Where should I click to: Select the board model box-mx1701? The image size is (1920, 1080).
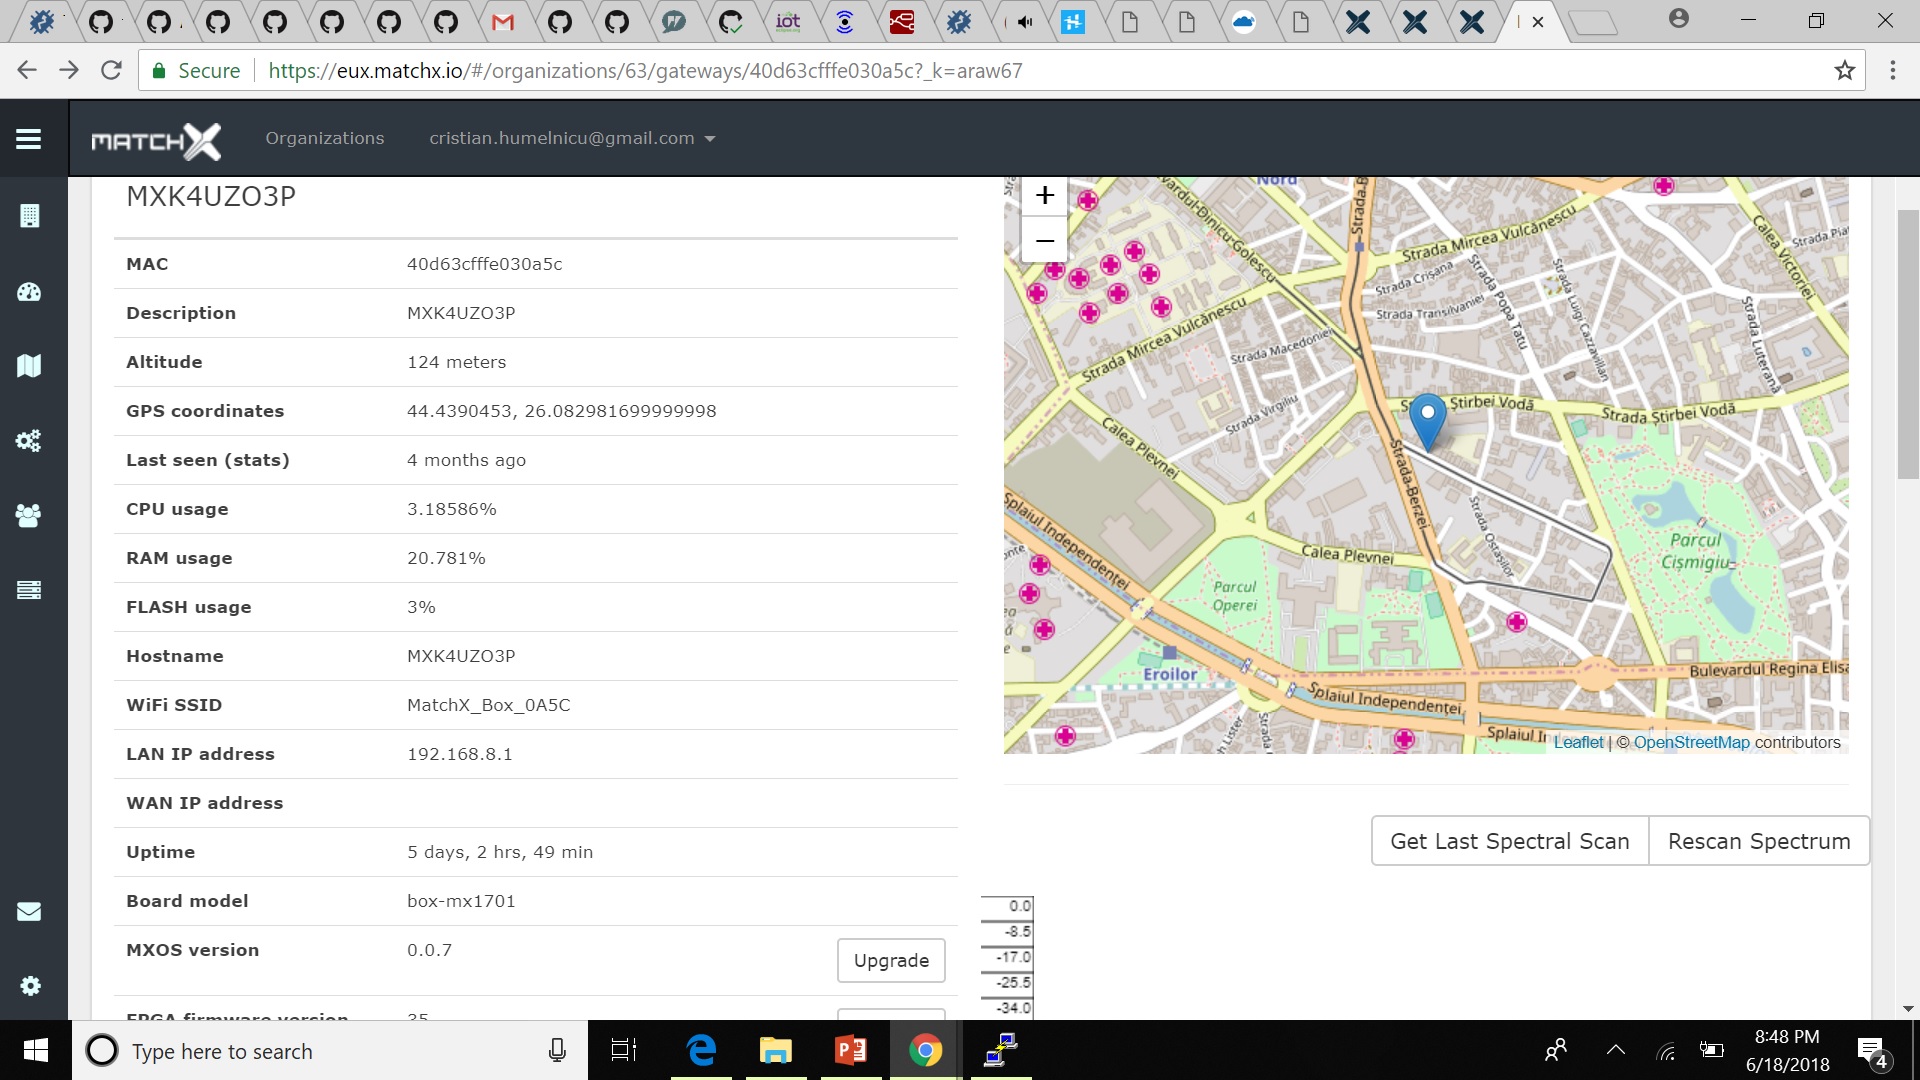462,901
